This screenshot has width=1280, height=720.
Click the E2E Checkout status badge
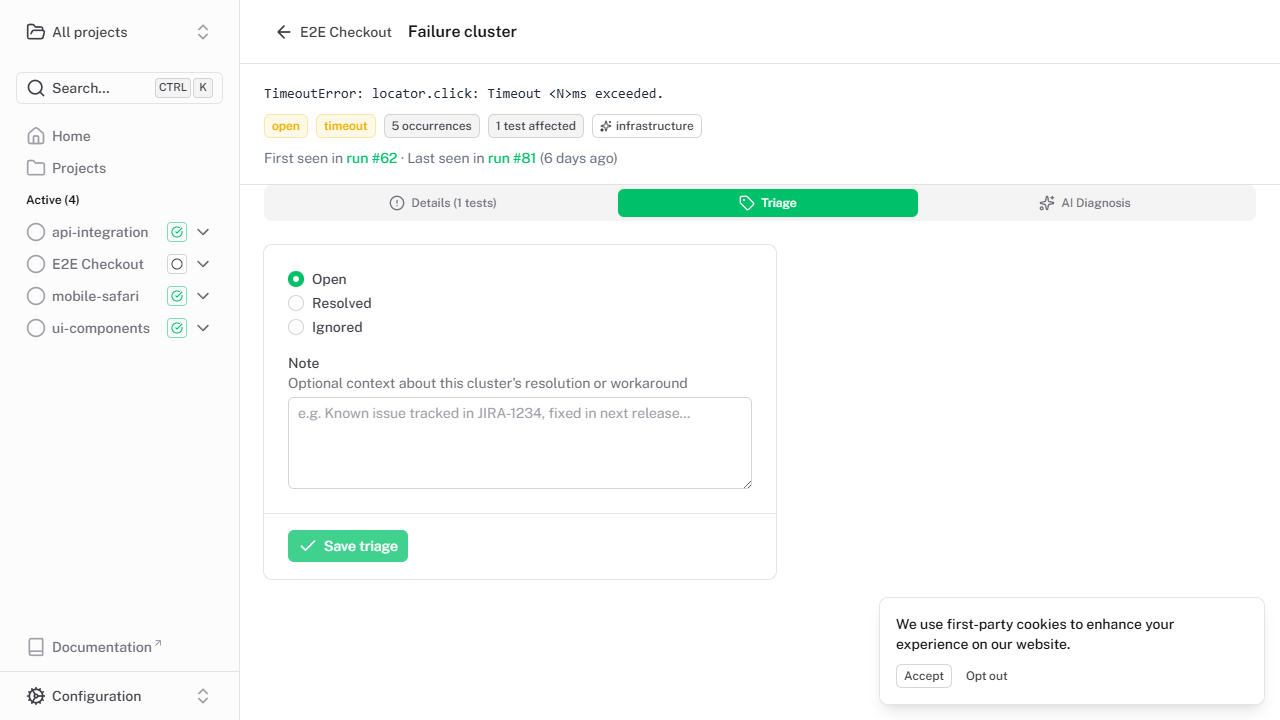[x=177, y=264]
